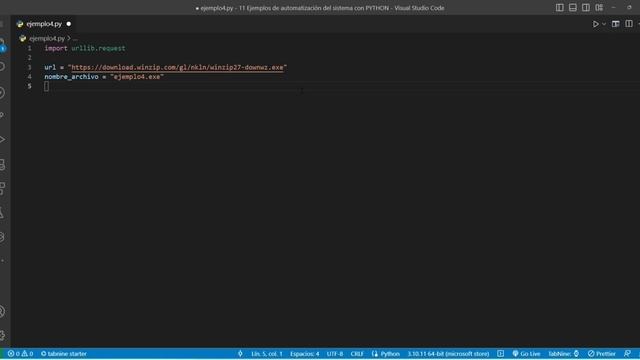Expand the breadcrumb ellipsis symbol list
640x360 pixels.
click(75, 38)
